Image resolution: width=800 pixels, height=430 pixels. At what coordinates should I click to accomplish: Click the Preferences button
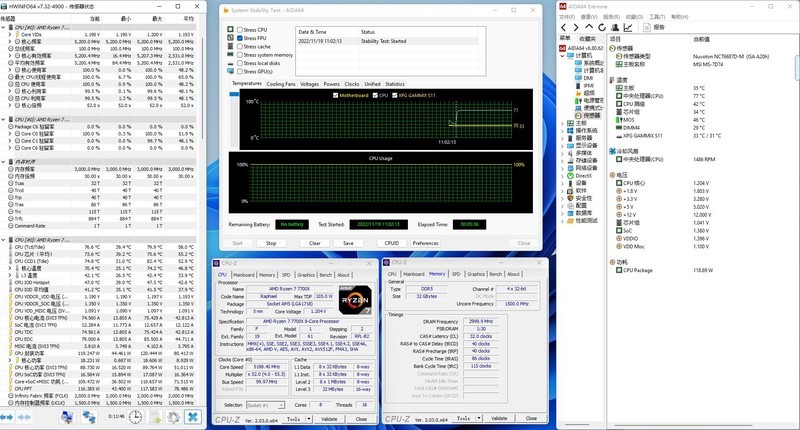click(425, 243)
